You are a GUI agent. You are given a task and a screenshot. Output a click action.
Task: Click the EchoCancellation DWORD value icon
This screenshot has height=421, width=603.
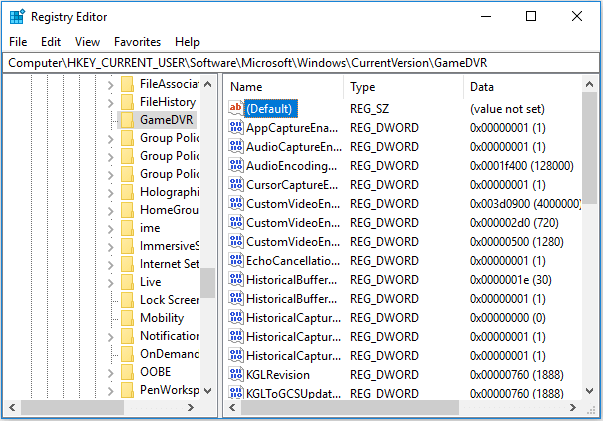pyautogui.click(x=236, y=260)
